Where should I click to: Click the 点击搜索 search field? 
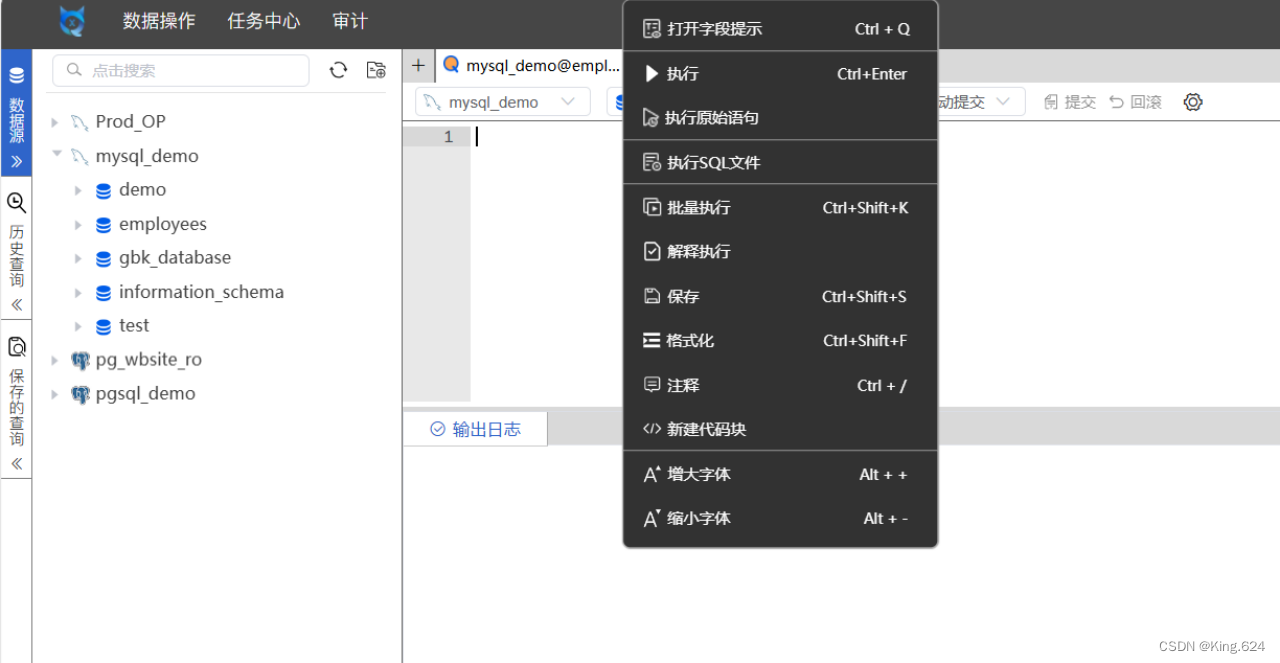pyautogui.click(x=181, y=70)
